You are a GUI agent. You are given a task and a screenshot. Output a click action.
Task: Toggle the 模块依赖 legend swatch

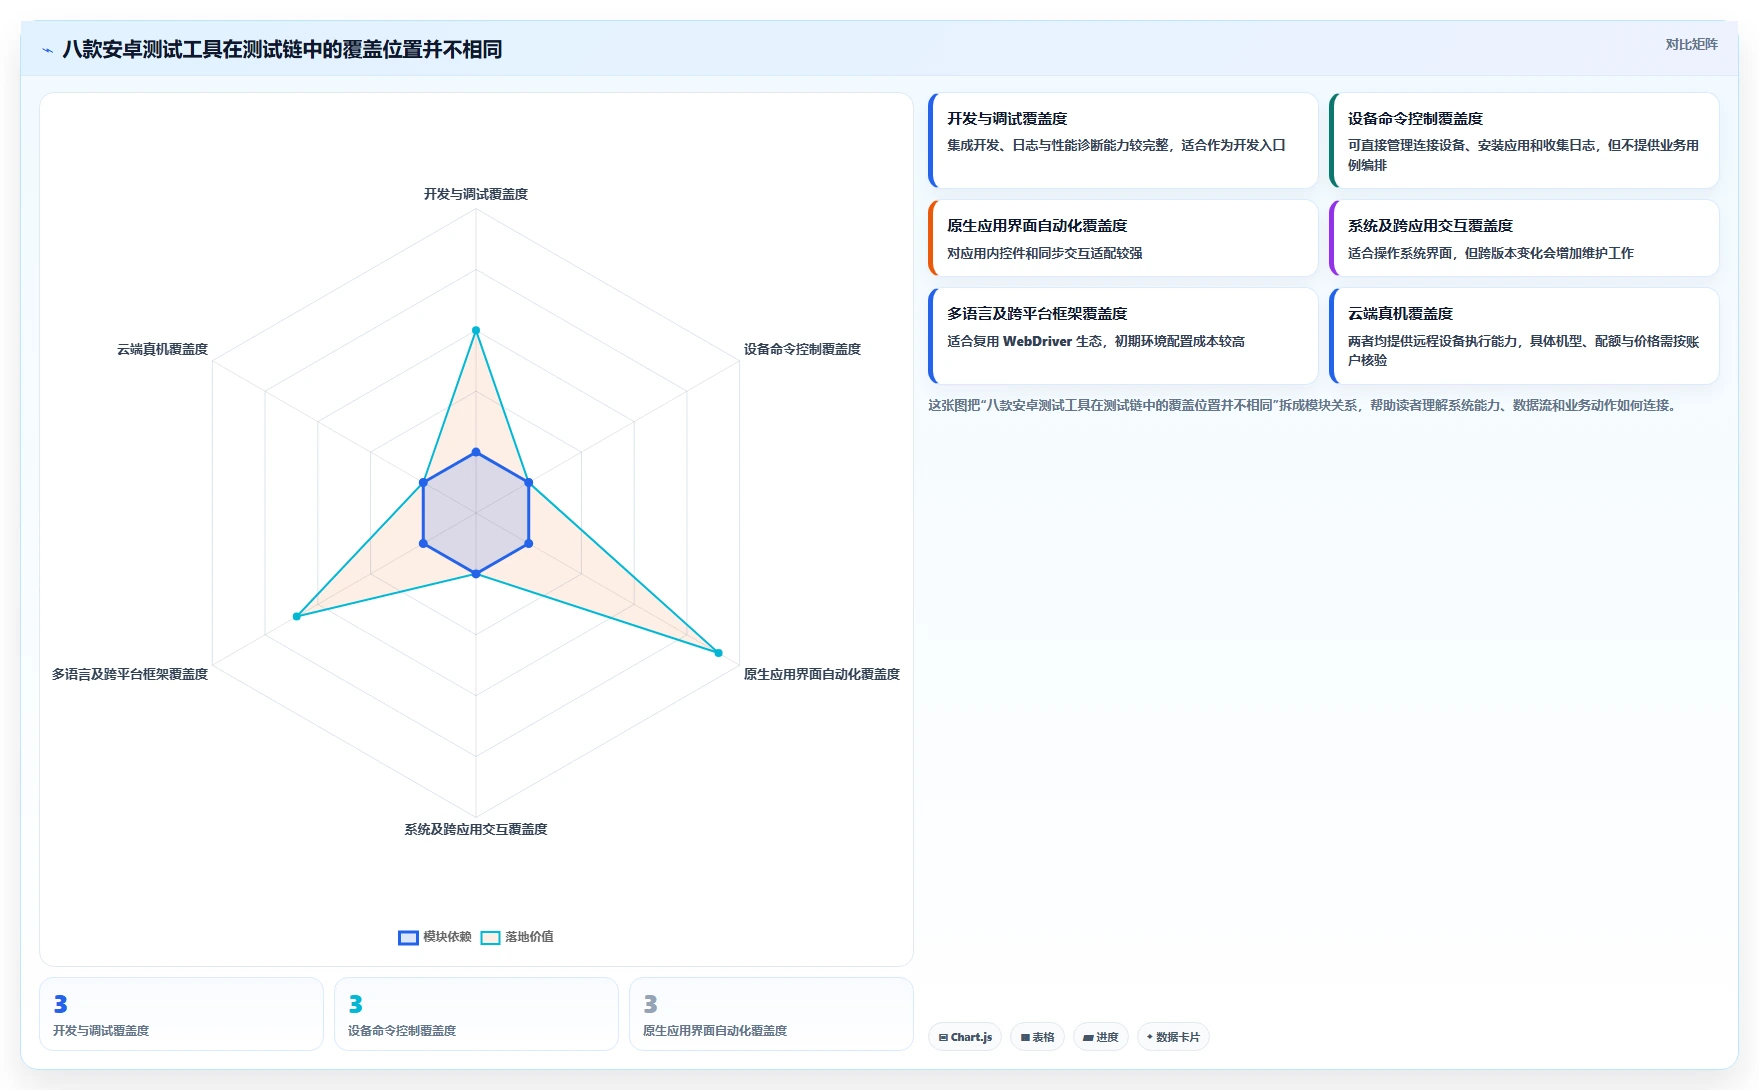pyautogui.click(x=408, y=938)
